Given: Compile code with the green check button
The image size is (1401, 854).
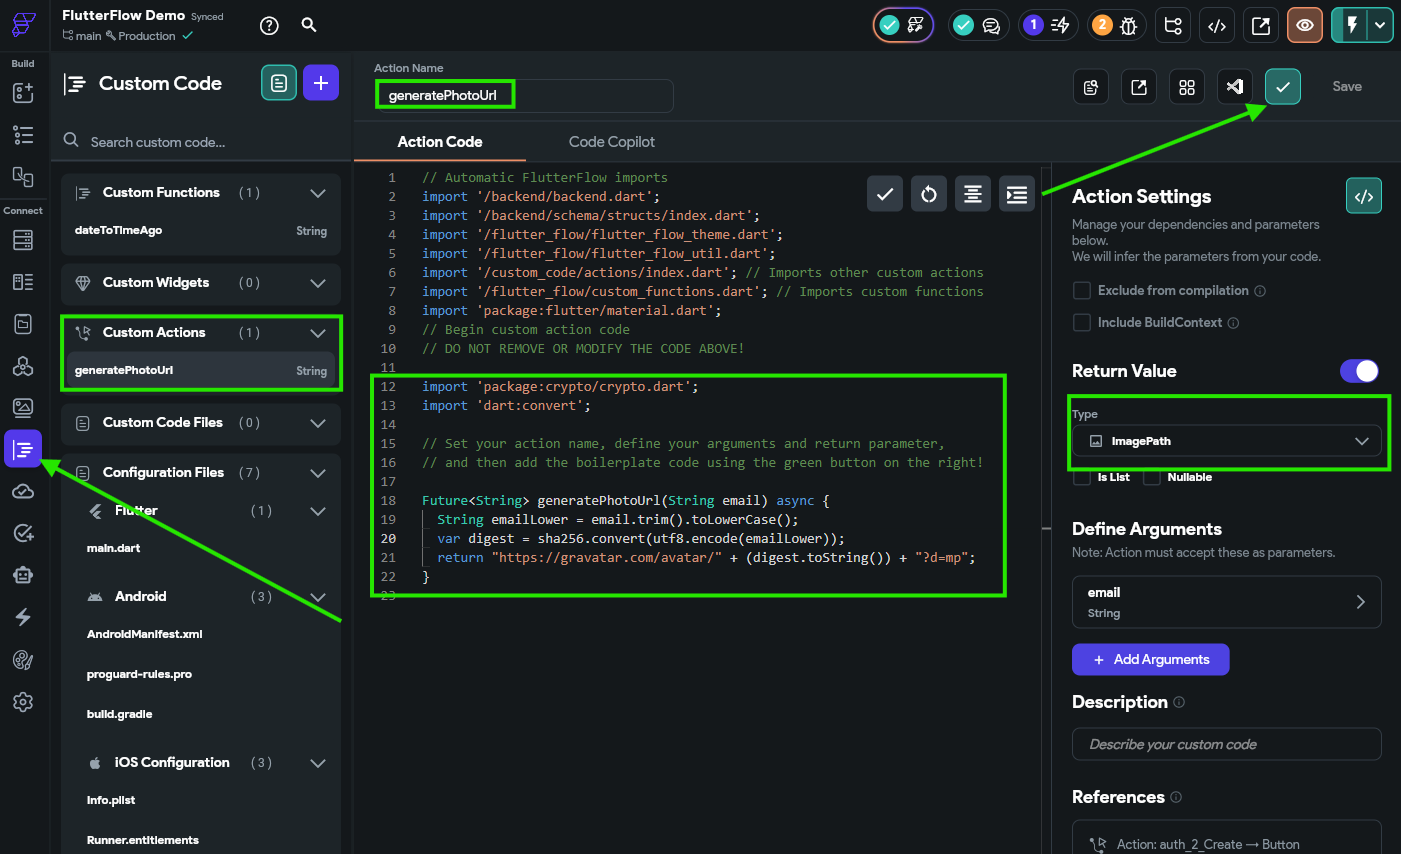Looking at the screenshot, I should [x=1283, y=87].
